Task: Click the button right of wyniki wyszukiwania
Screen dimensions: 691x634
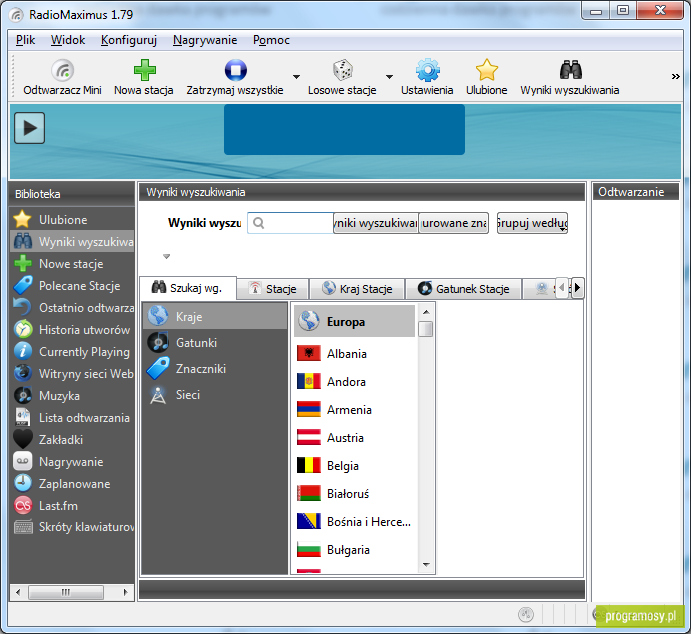Action: coord(453,223)
